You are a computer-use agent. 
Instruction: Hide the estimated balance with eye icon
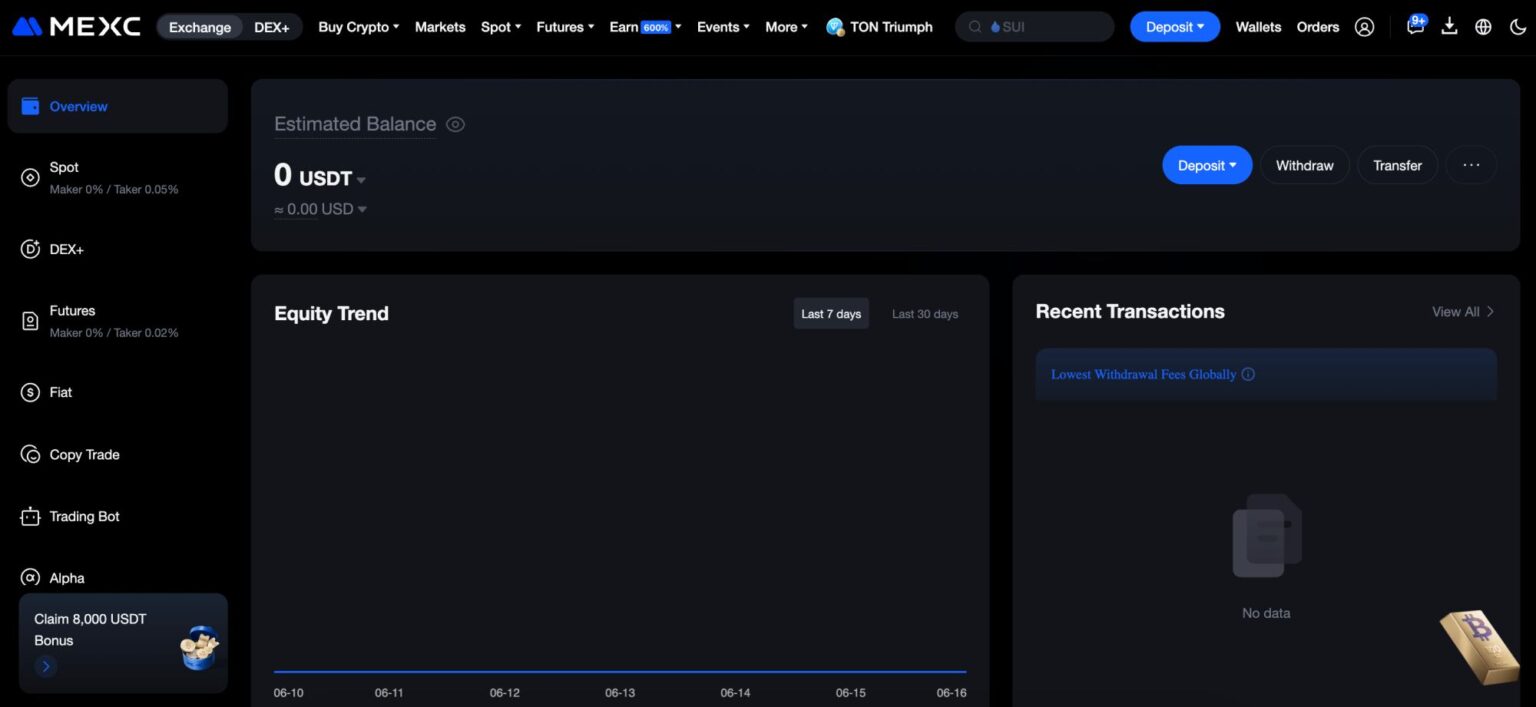pos(455,124)
